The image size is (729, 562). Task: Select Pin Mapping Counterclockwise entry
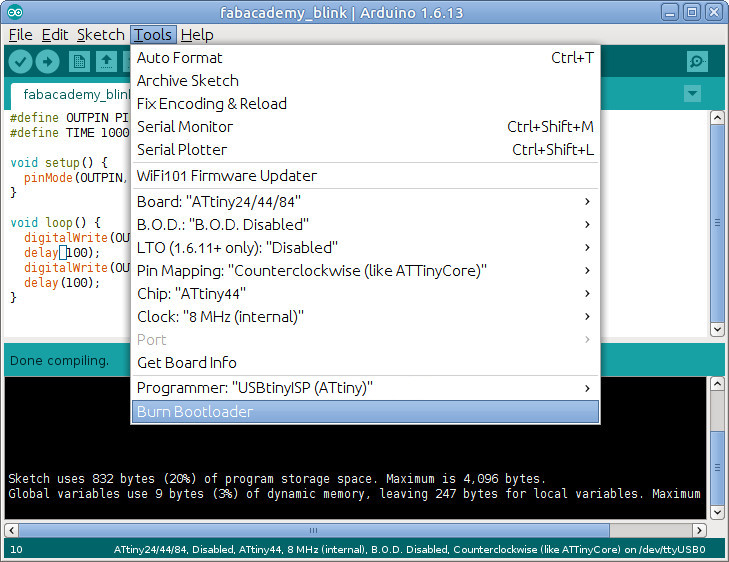coord(365,271)
